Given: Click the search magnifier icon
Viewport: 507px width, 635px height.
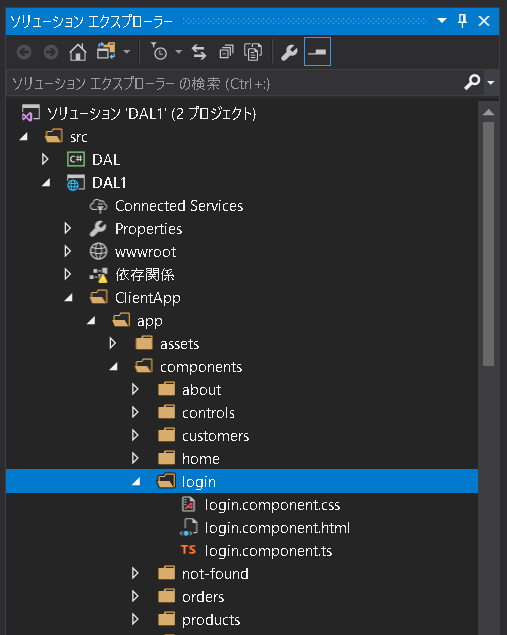Looking at the screenshot, I should click(x=472, y=82).
